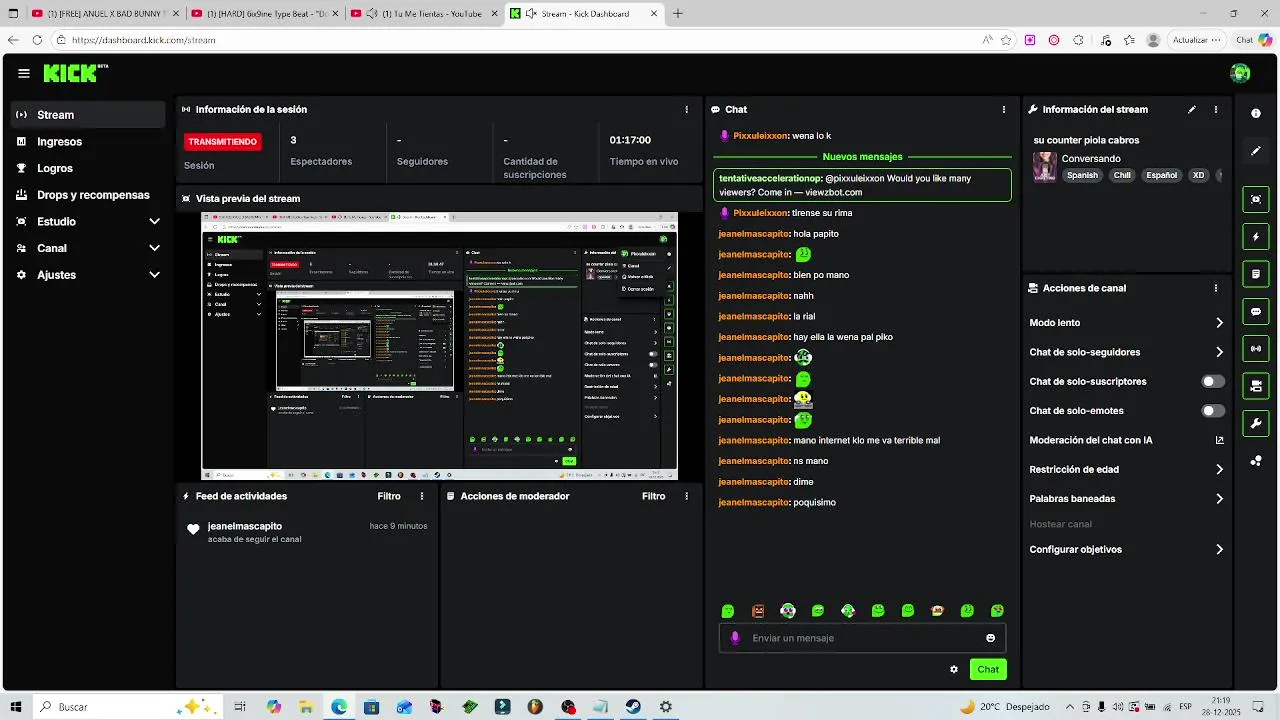Toggle the note page icon in right sidebar
1280x720 pixels.
1256,274
